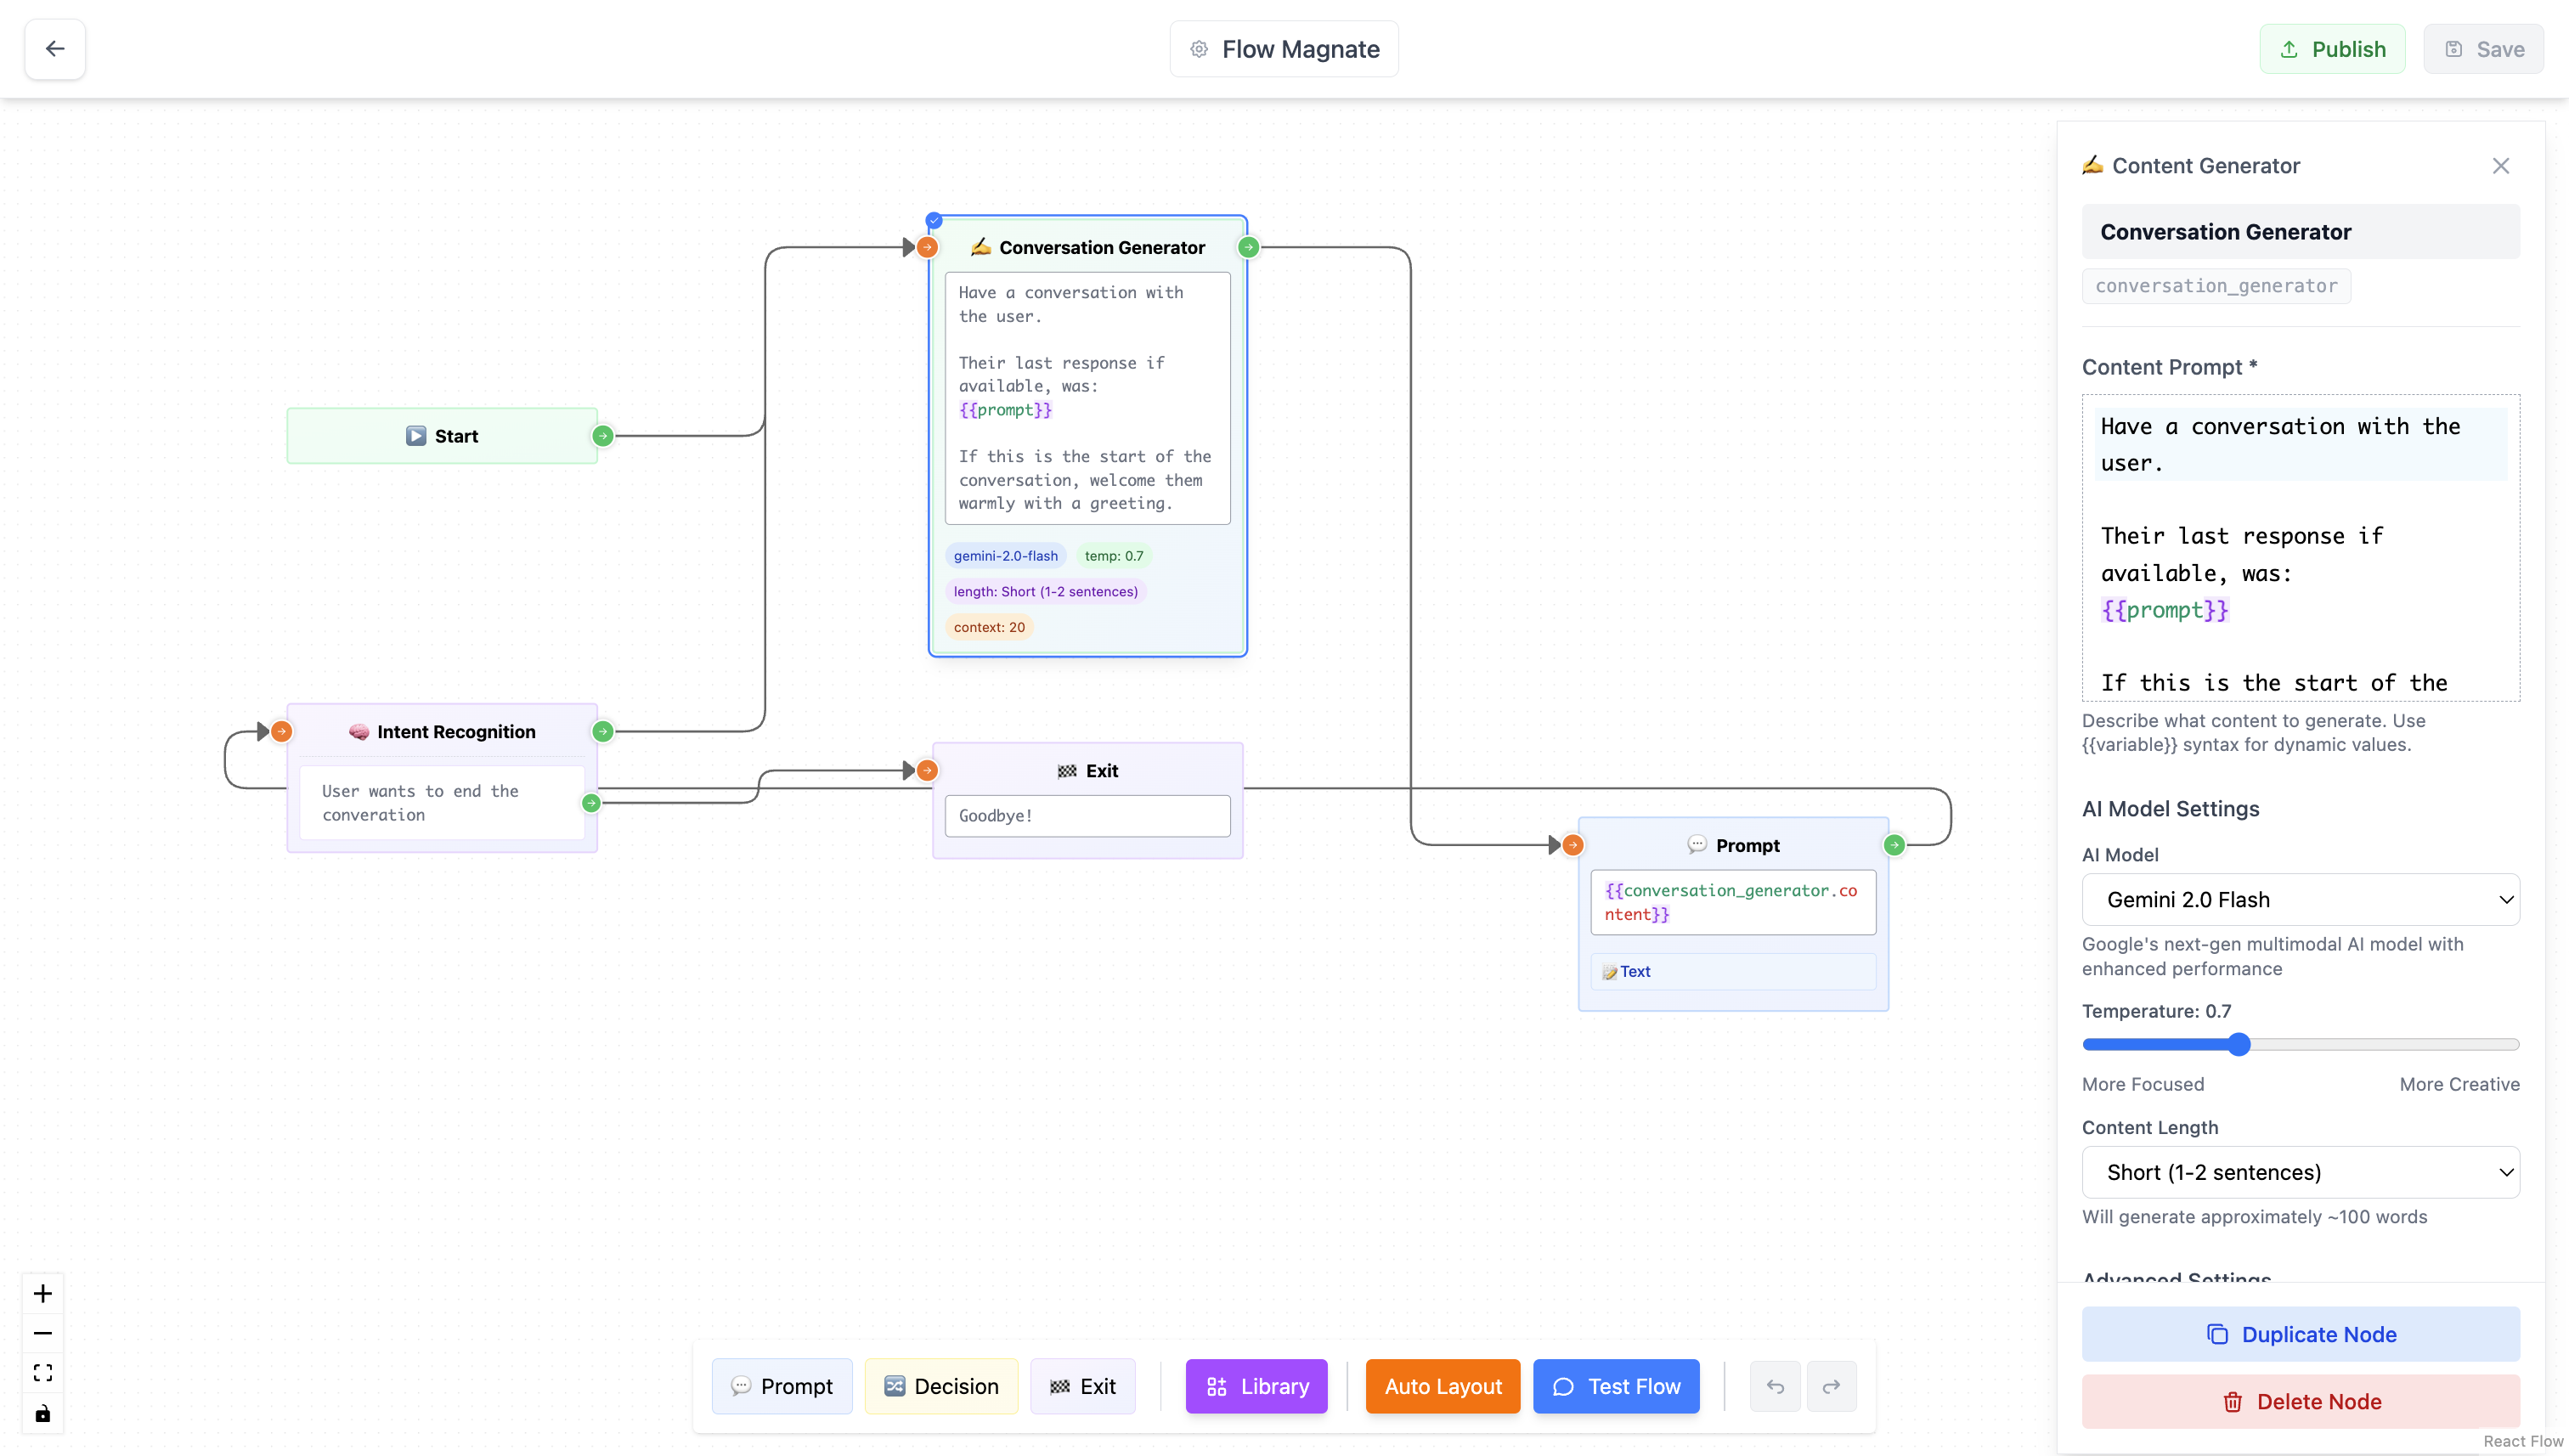Click the writing hand icon on Conversation Generator
Image resolution: width=2569 pixels, height=1456 pixels.
980,246
